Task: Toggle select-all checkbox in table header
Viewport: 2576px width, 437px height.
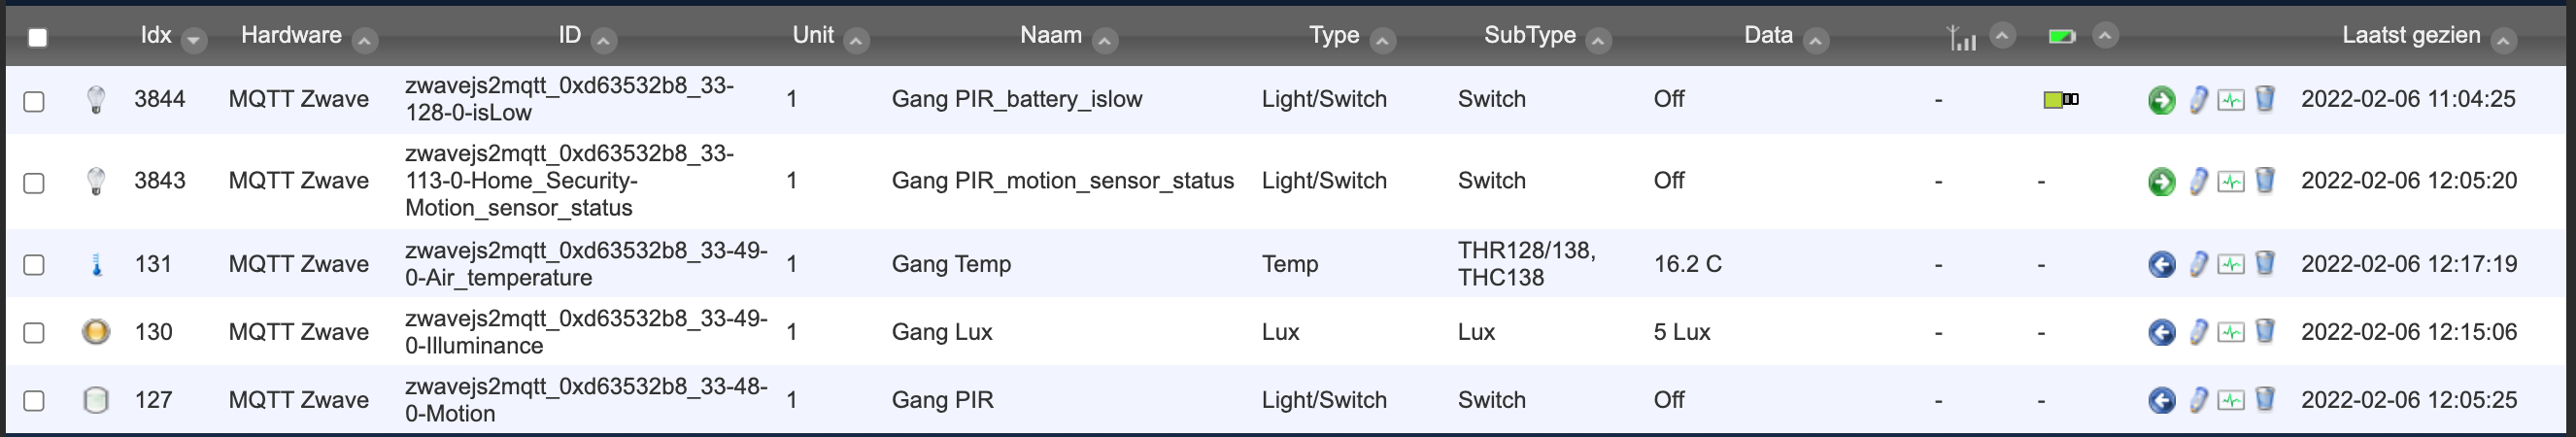Action: click(x=38, y=38)
